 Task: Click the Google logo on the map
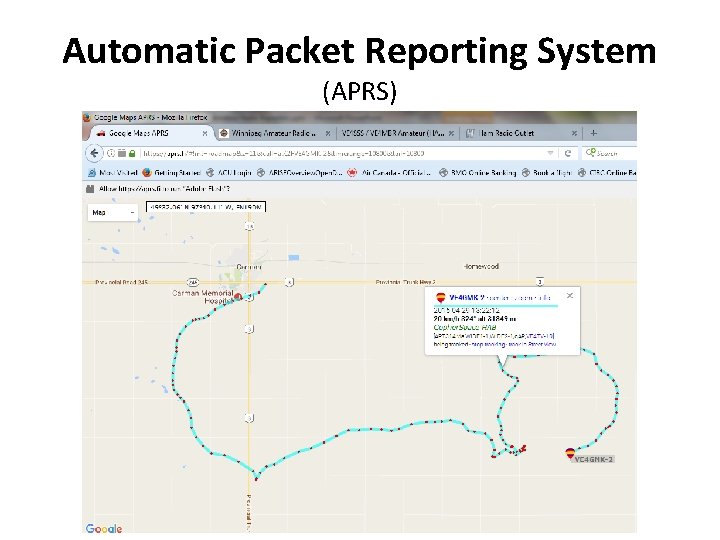(104, 529)
